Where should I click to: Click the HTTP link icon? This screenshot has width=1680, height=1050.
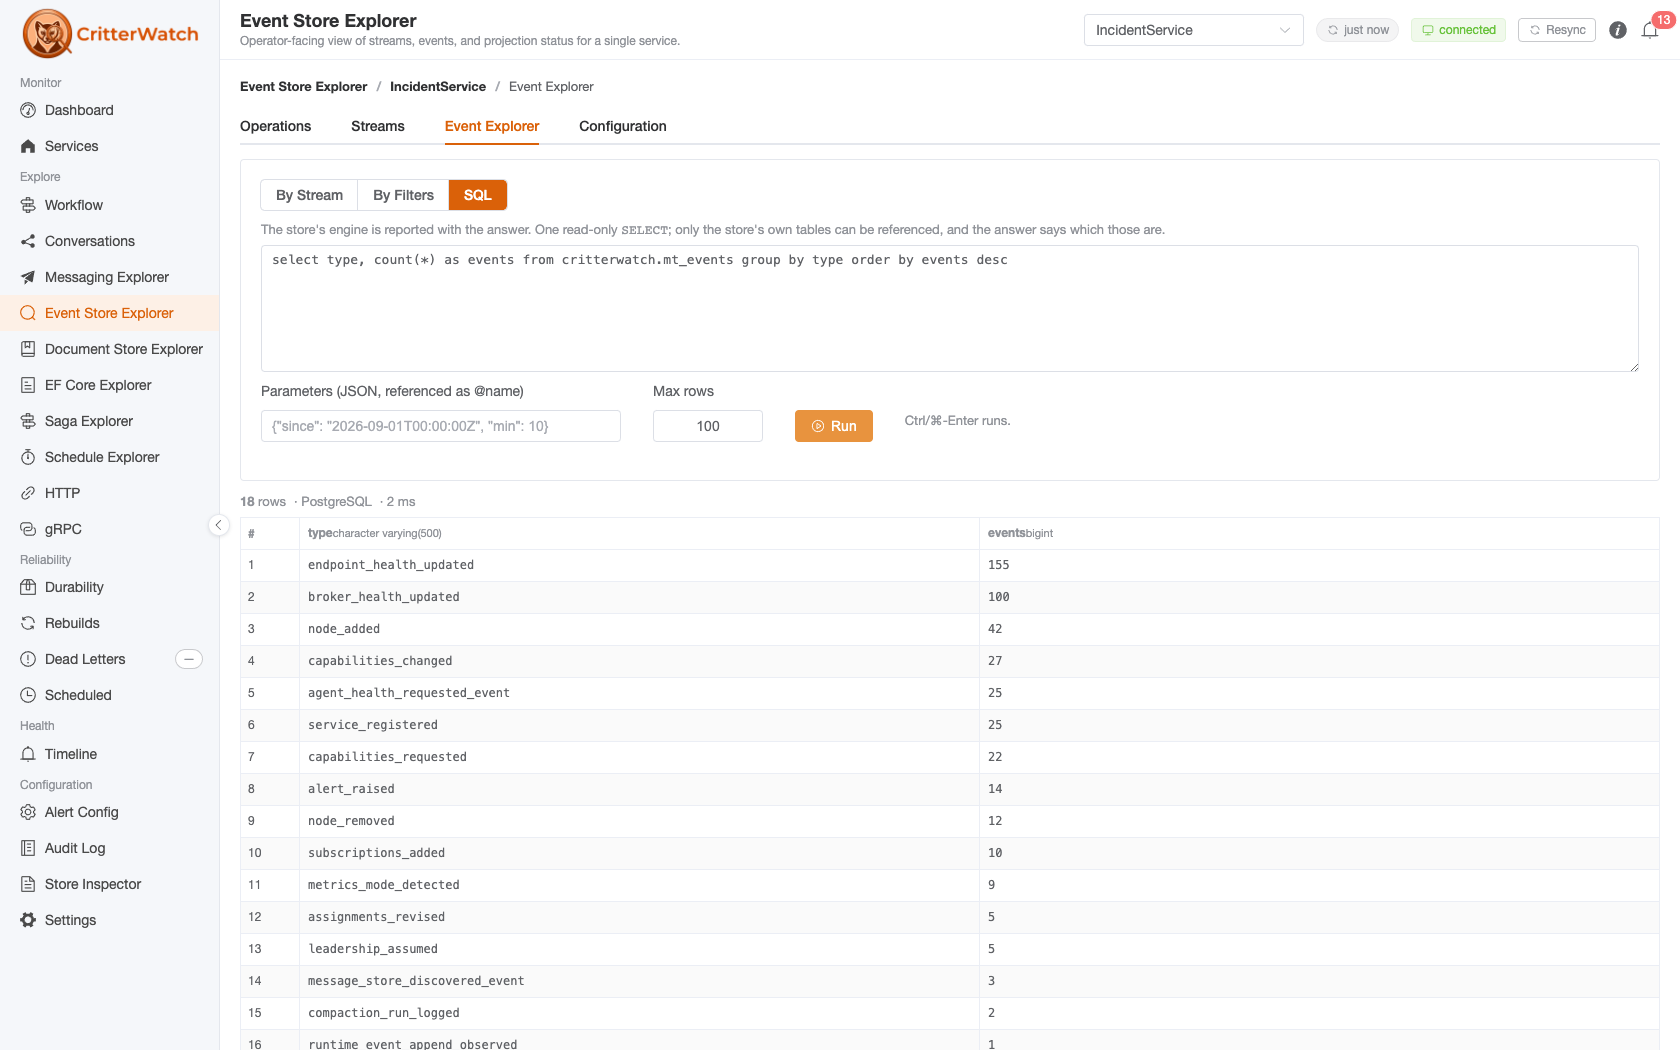28,493
